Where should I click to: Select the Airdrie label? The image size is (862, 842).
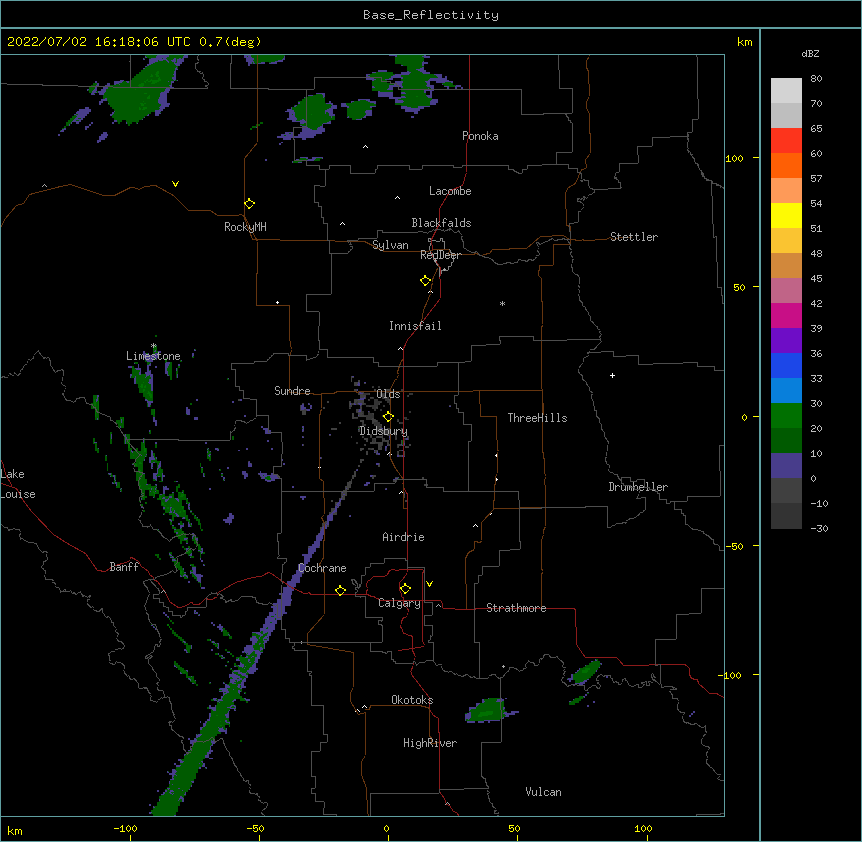[404, 537]
